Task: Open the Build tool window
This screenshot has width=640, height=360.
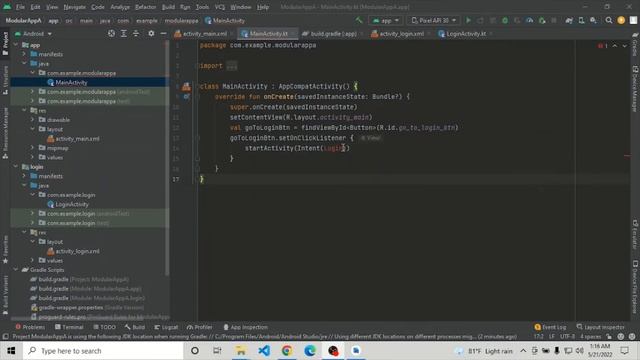Action: tap(135, 327)
